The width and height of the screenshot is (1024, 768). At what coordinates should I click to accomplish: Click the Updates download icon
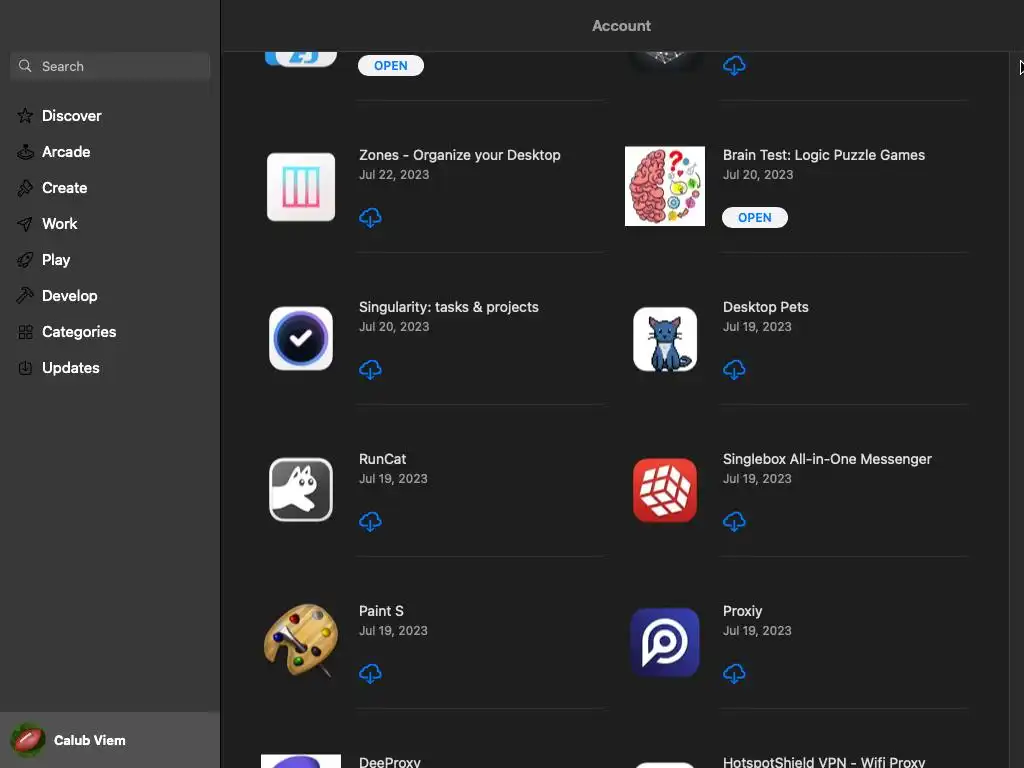tap(25, 368)
